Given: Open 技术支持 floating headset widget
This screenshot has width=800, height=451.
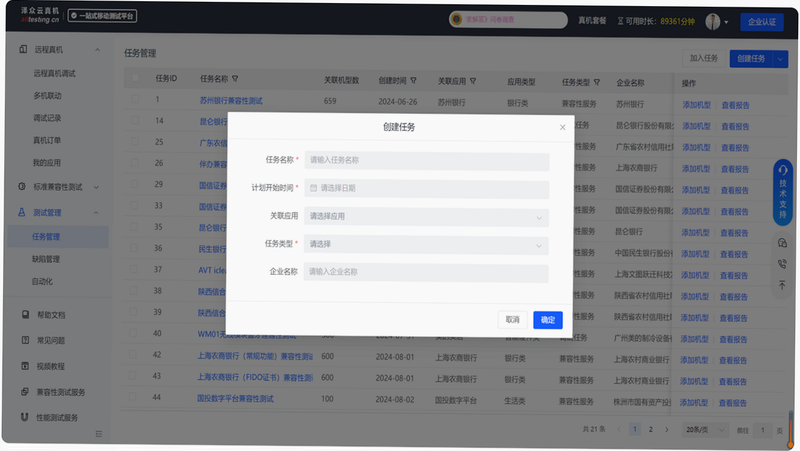Looking at the screenshot, I should [x=783, y=192].
